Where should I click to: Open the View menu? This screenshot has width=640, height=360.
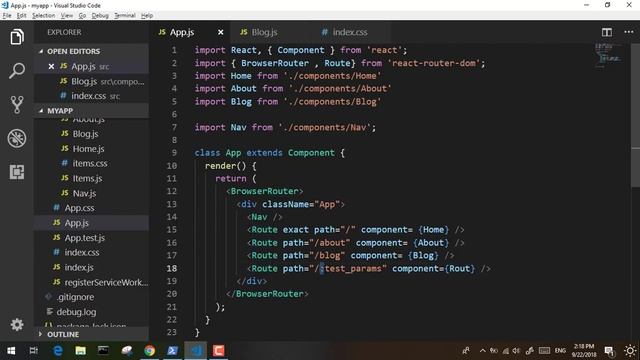67,16
